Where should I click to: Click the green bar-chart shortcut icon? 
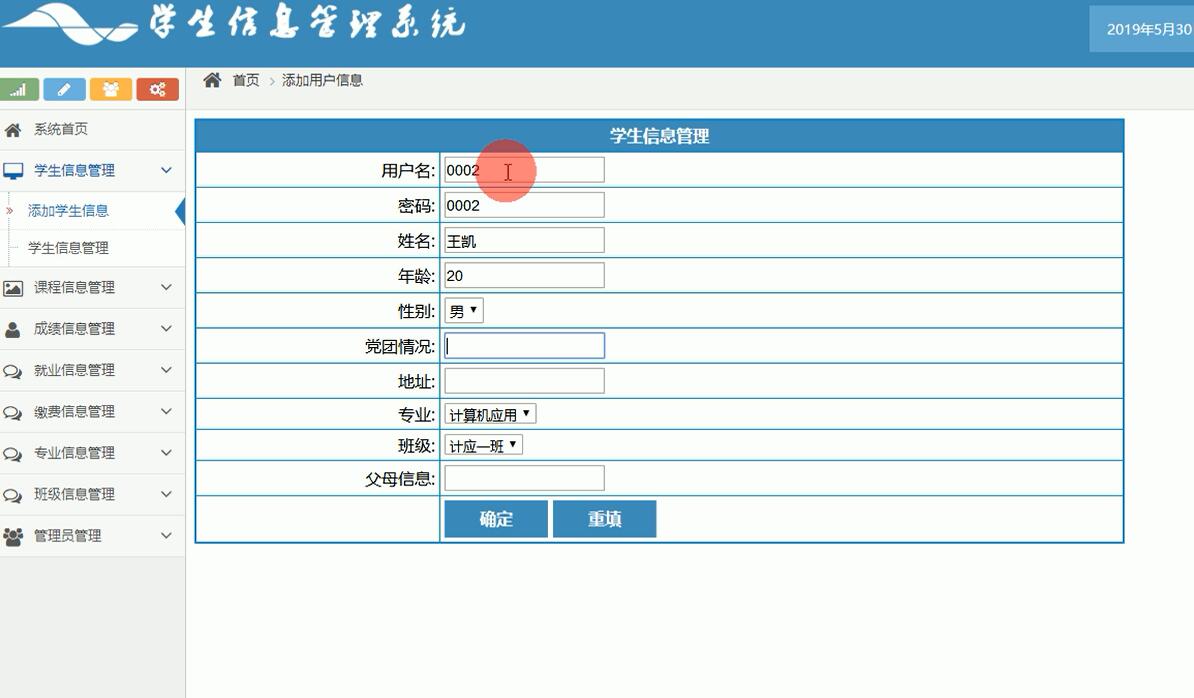coord(18,90)
